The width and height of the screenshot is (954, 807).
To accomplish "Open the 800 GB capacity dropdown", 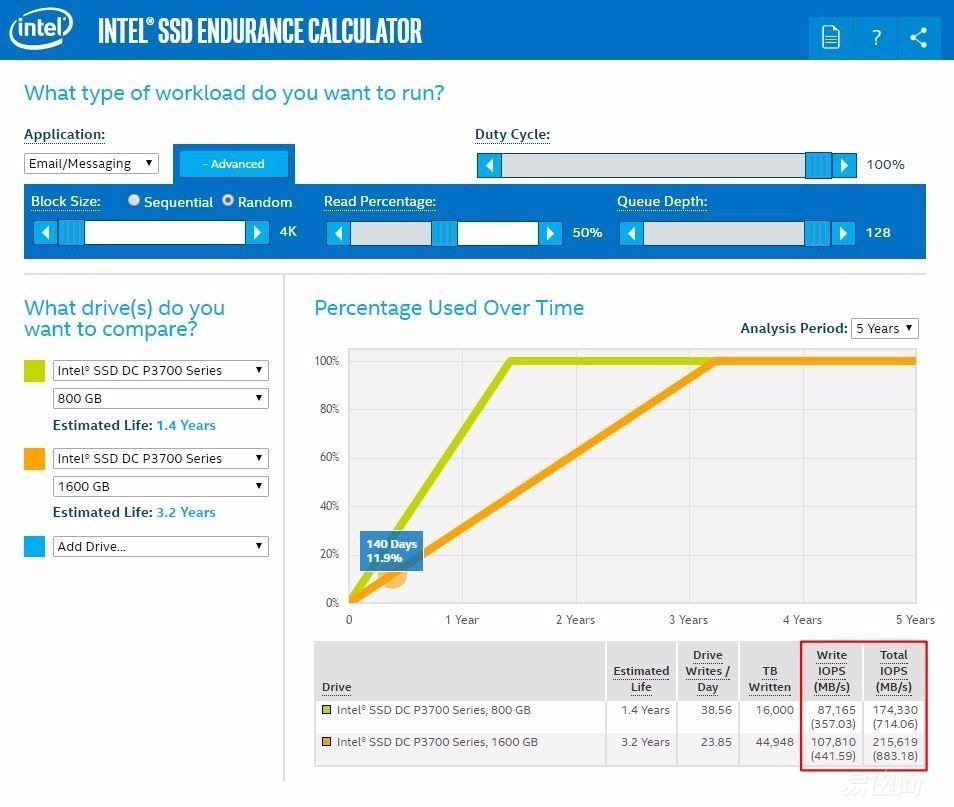I will point(161,399).
